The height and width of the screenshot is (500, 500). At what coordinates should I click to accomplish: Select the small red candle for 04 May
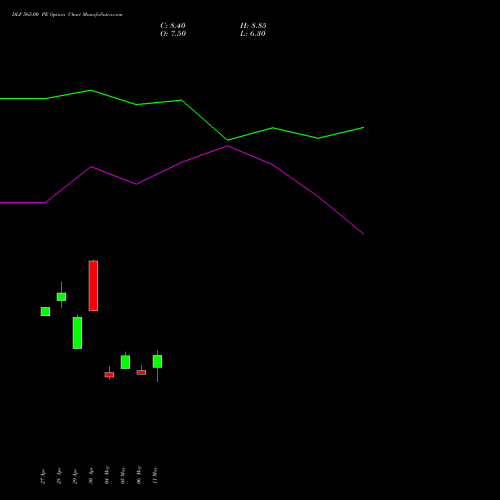(109, 374)
